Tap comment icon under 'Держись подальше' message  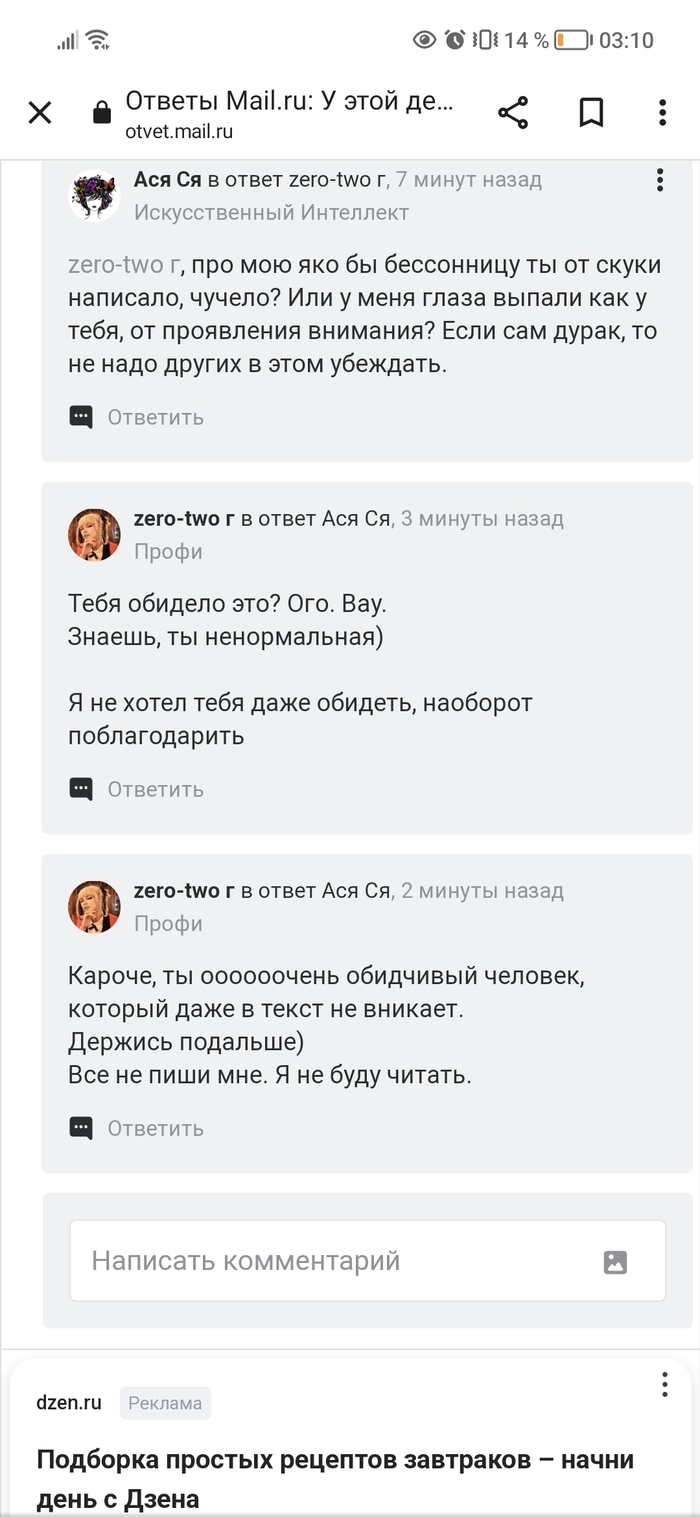tap(81, 1128)
